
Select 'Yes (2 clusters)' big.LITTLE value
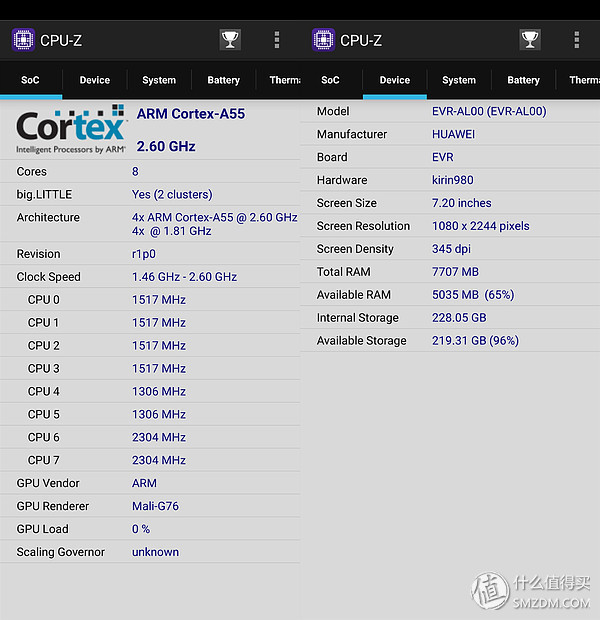point(172,195)
